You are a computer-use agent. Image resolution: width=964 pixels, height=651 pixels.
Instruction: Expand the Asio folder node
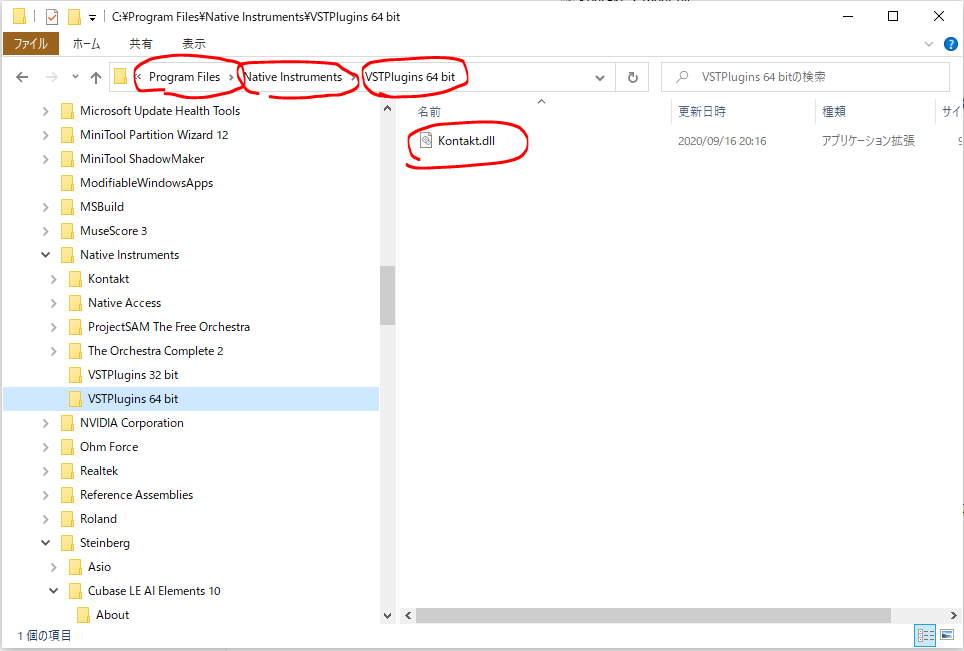(x=53, y=567)
